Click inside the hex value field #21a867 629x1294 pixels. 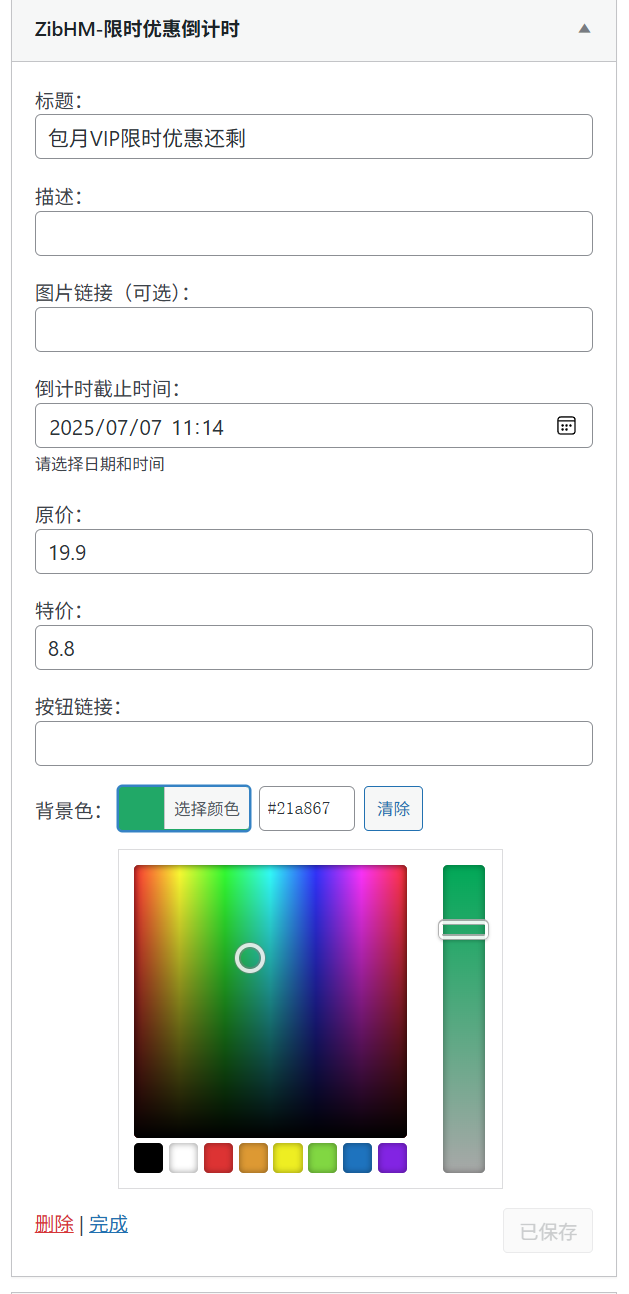tap(306, 808)
